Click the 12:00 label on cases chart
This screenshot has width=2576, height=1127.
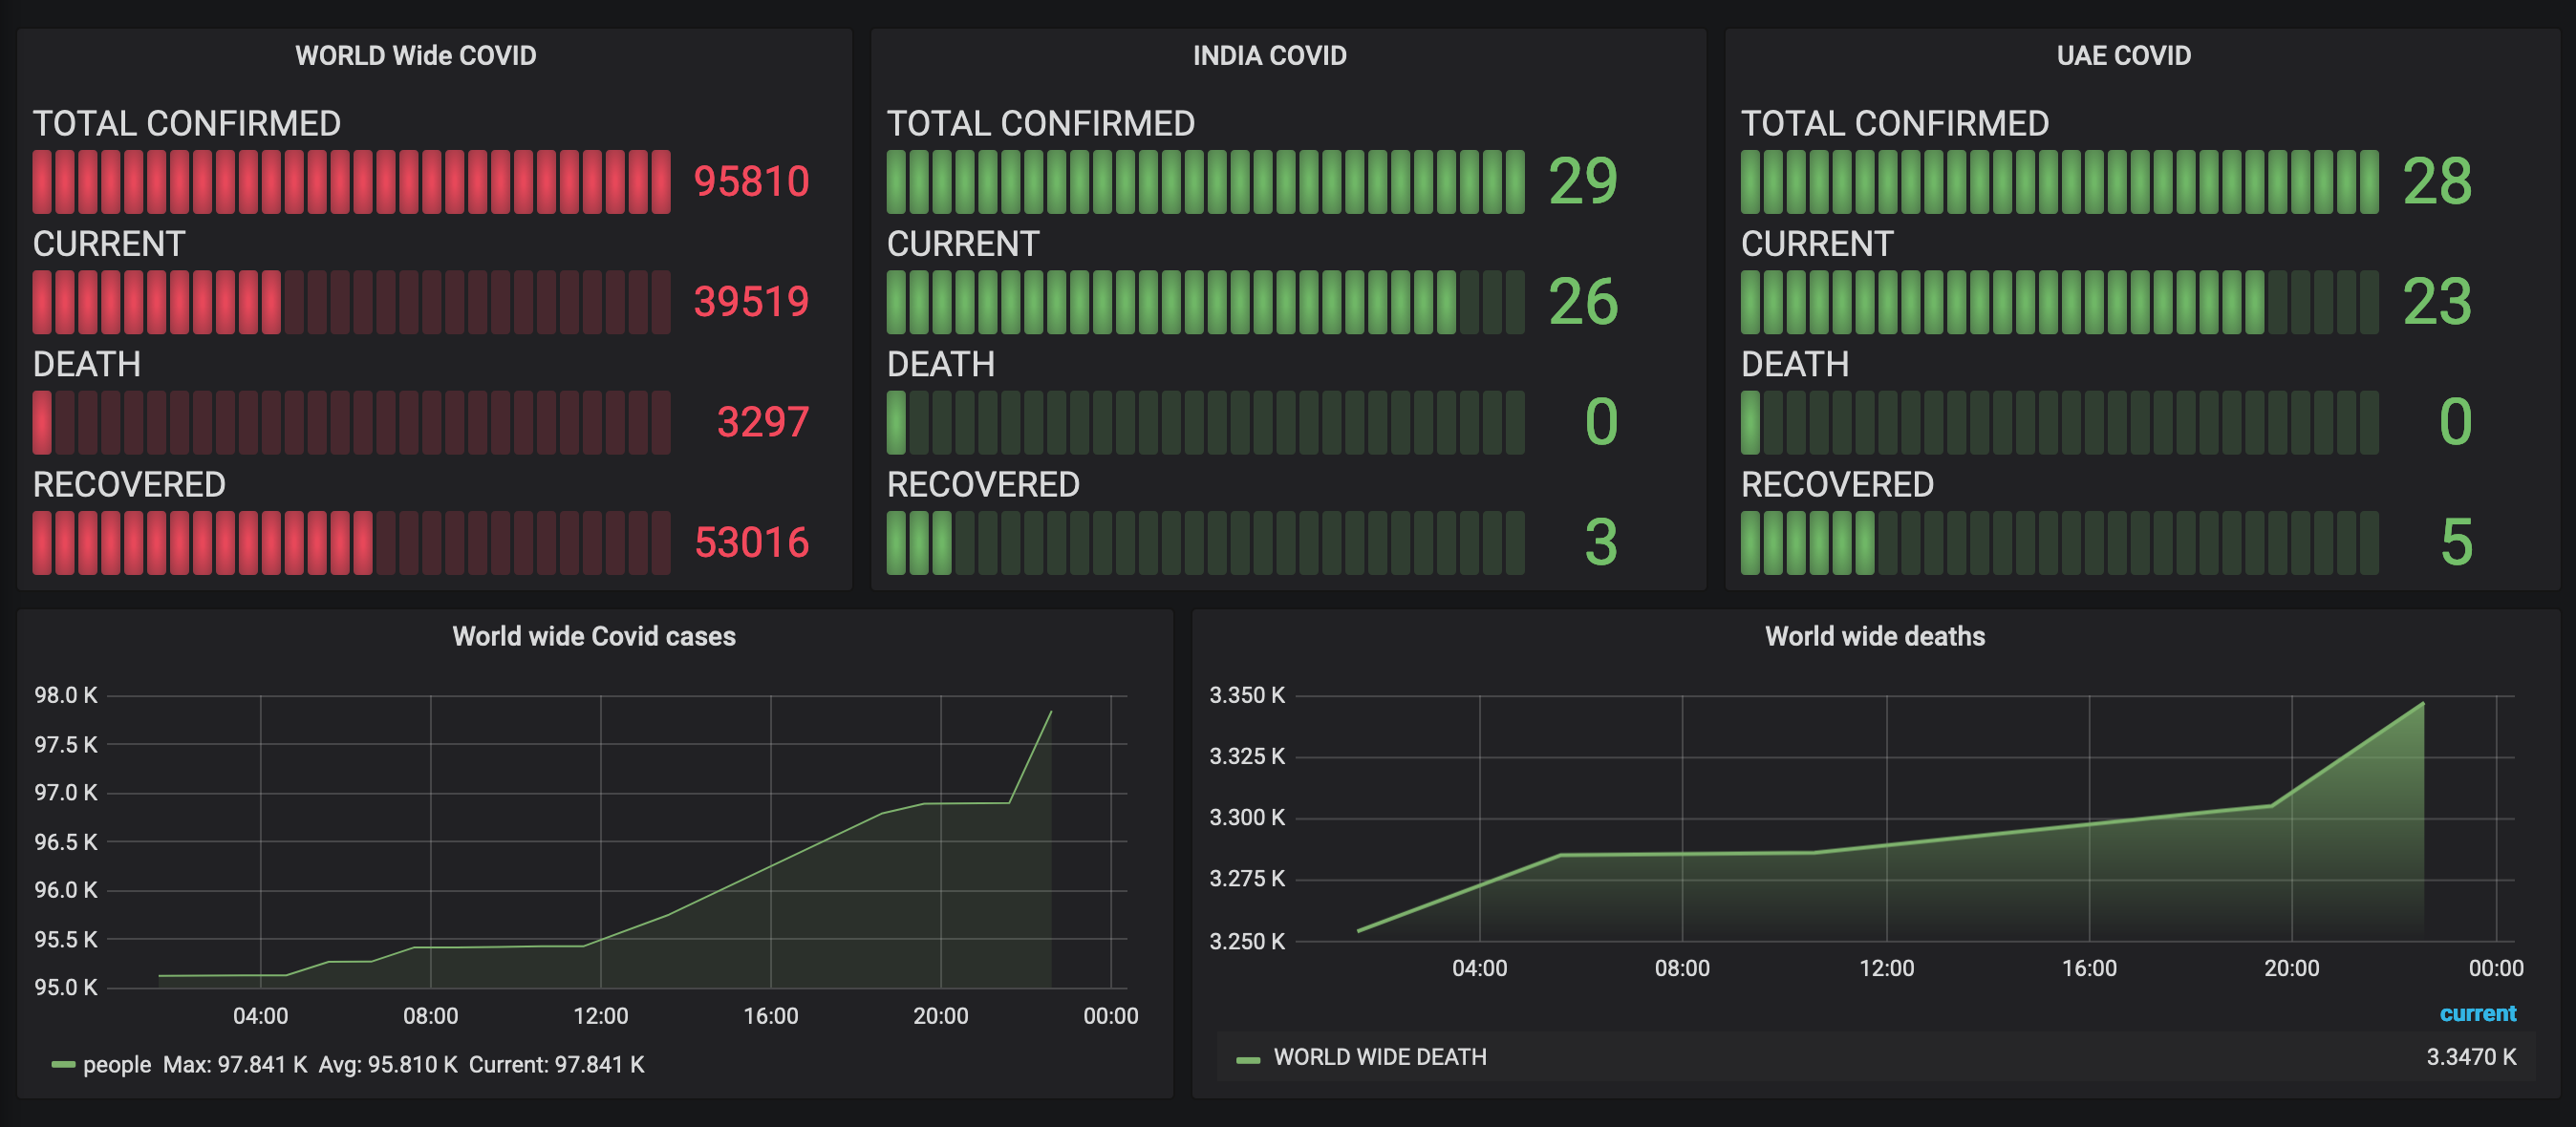tap(600, 1016)
